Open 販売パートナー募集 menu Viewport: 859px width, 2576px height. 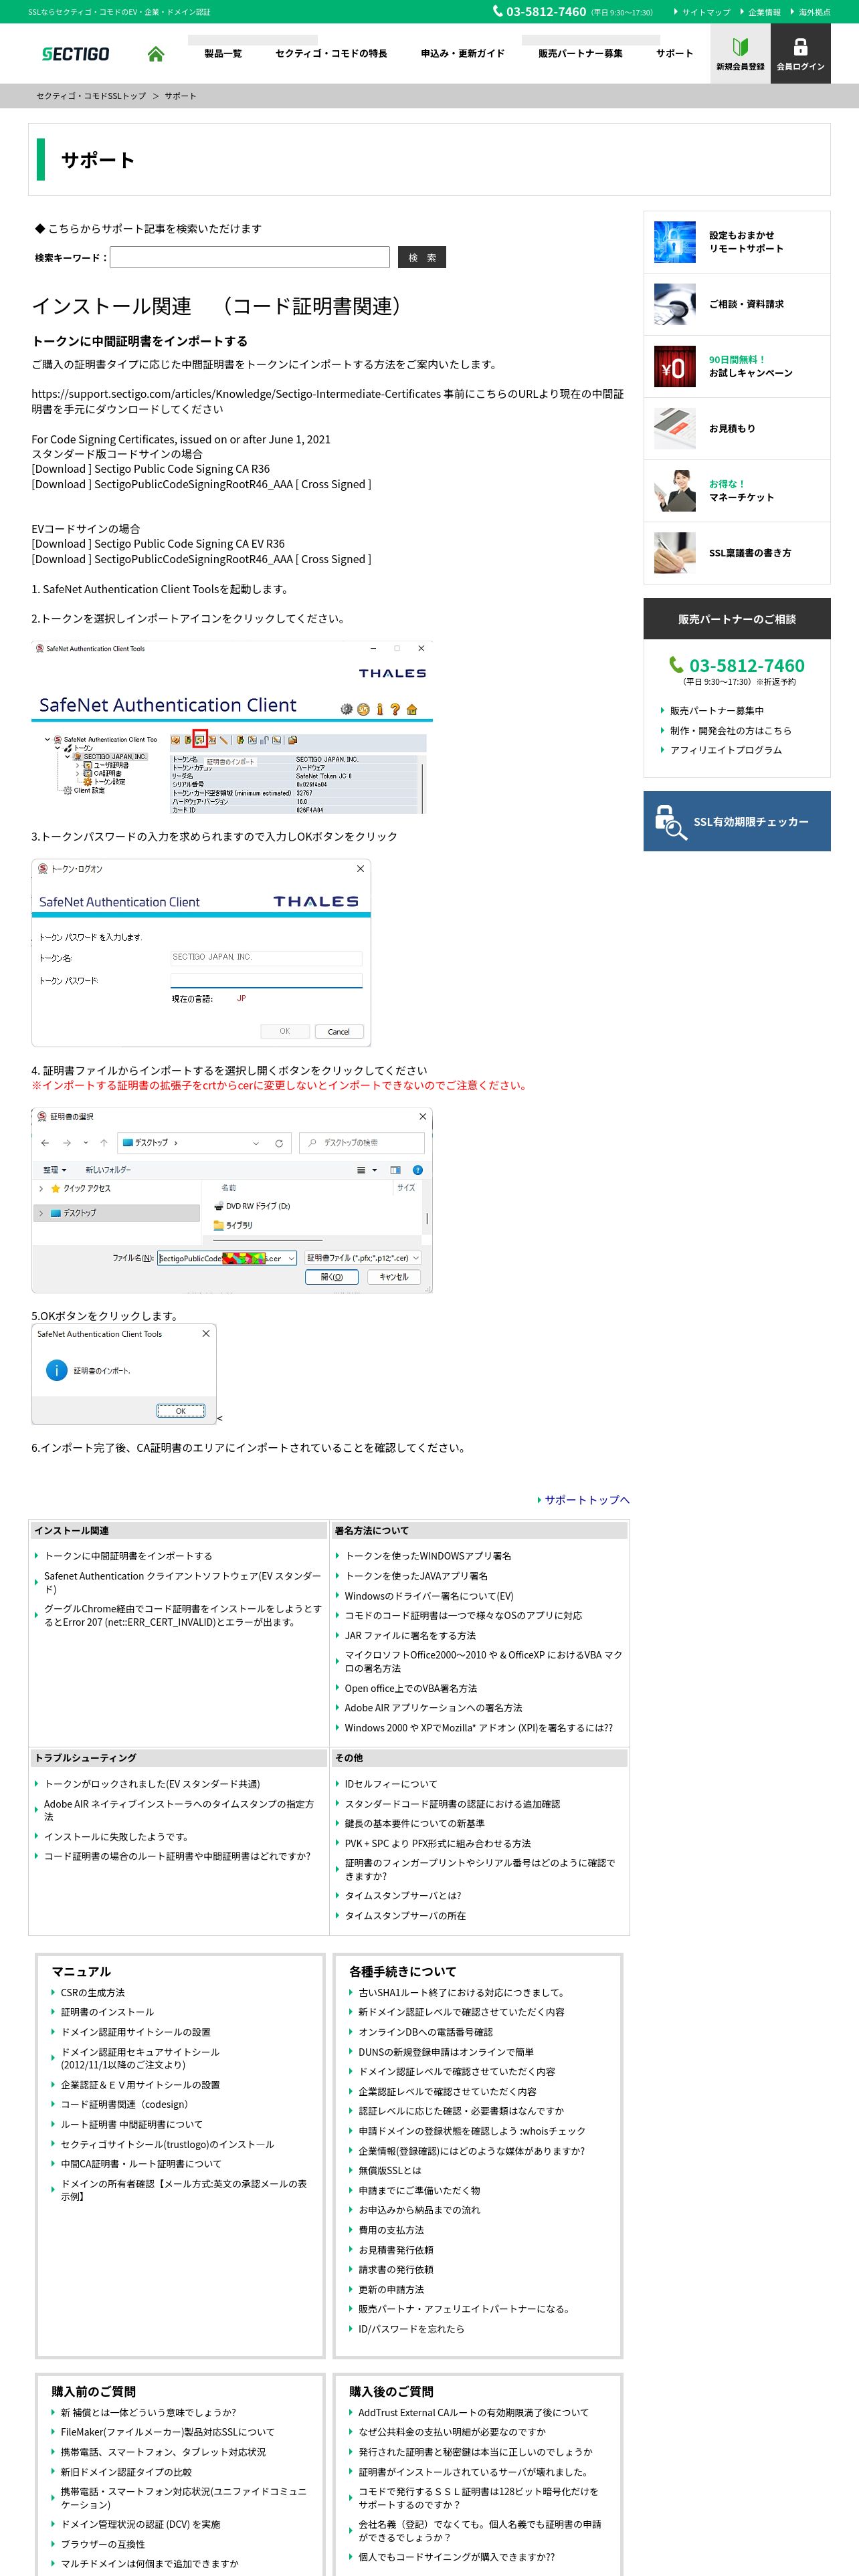(580, 54)
